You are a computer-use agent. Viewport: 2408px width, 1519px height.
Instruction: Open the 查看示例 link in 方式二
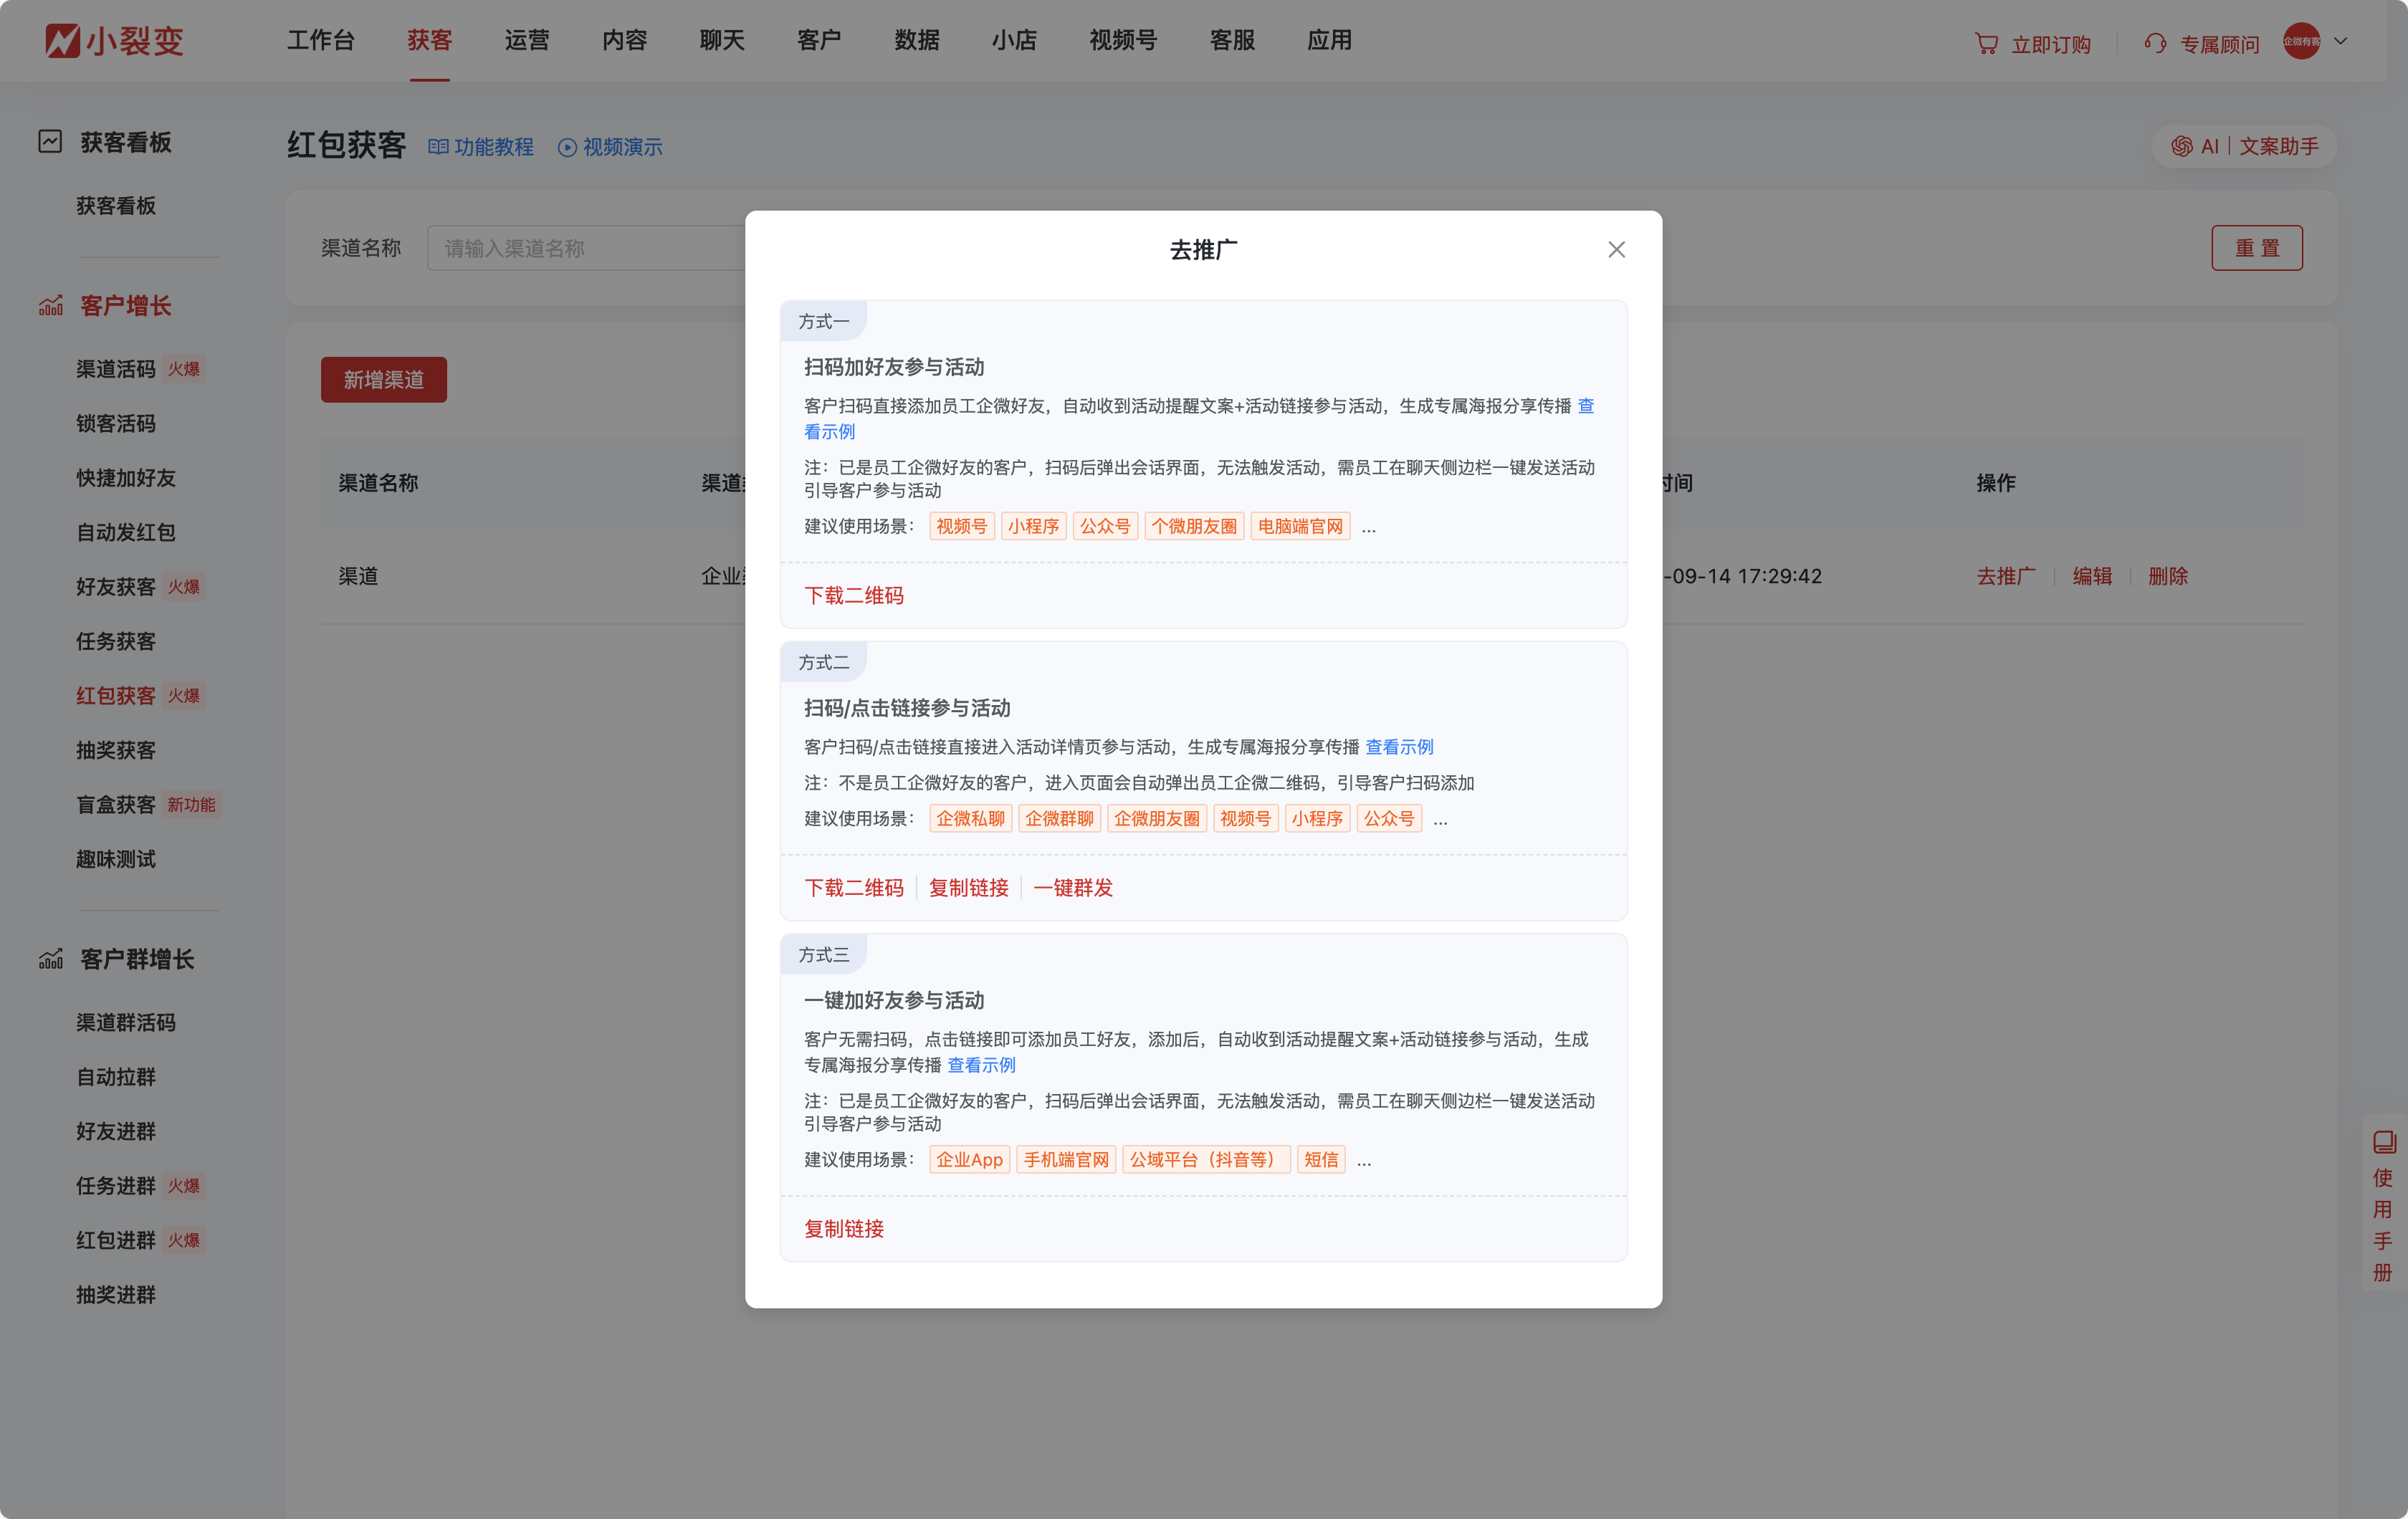(x=1398, y=746)
